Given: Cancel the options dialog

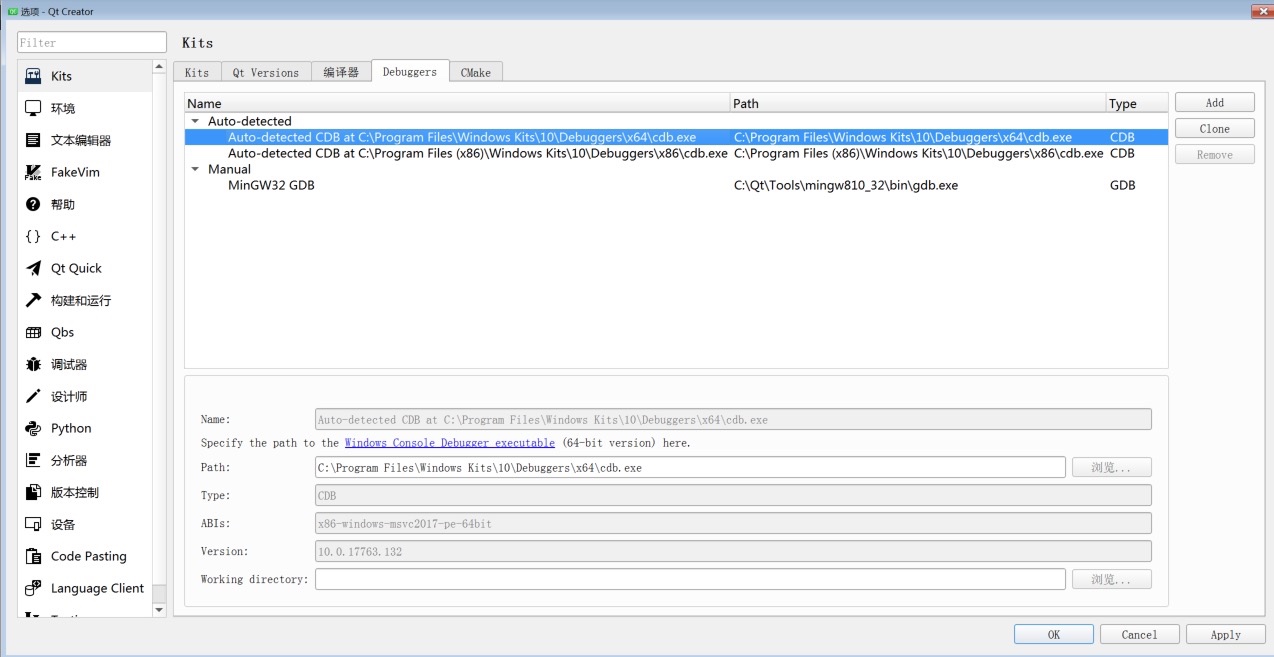Looking at the screenshot, I should (1140, 634).
